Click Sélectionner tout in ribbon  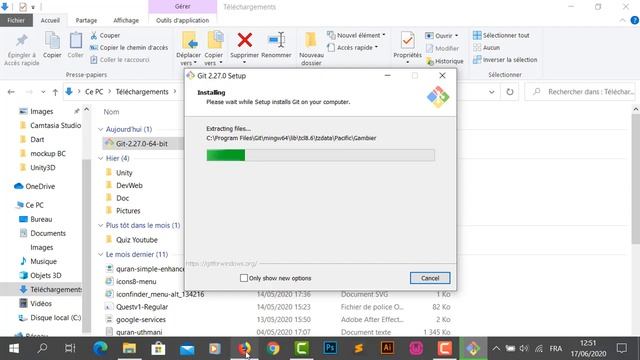[501, 35]
